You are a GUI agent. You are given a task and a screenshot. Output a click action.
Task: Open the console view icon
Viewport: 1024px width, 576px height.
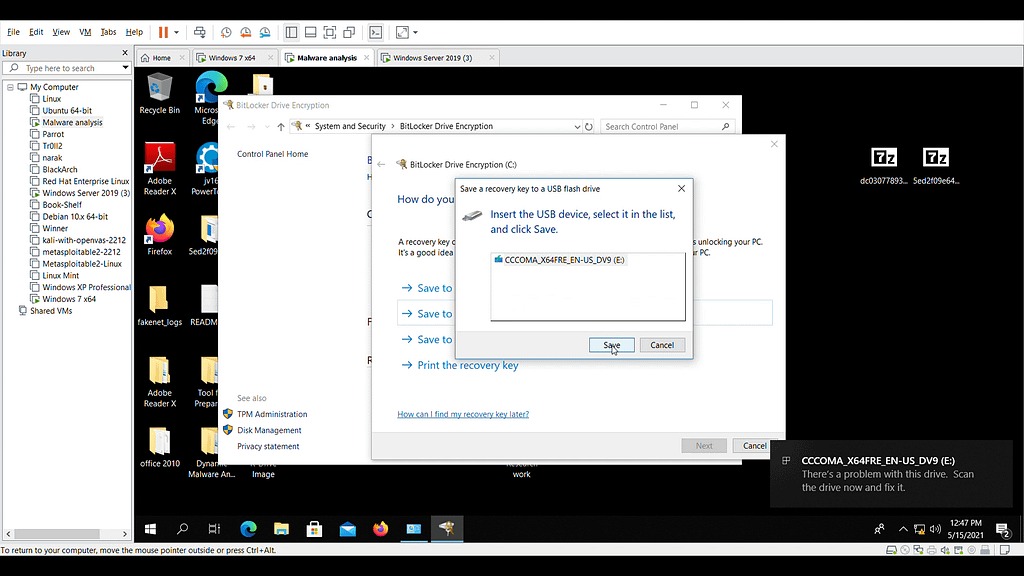pos(376,32)
